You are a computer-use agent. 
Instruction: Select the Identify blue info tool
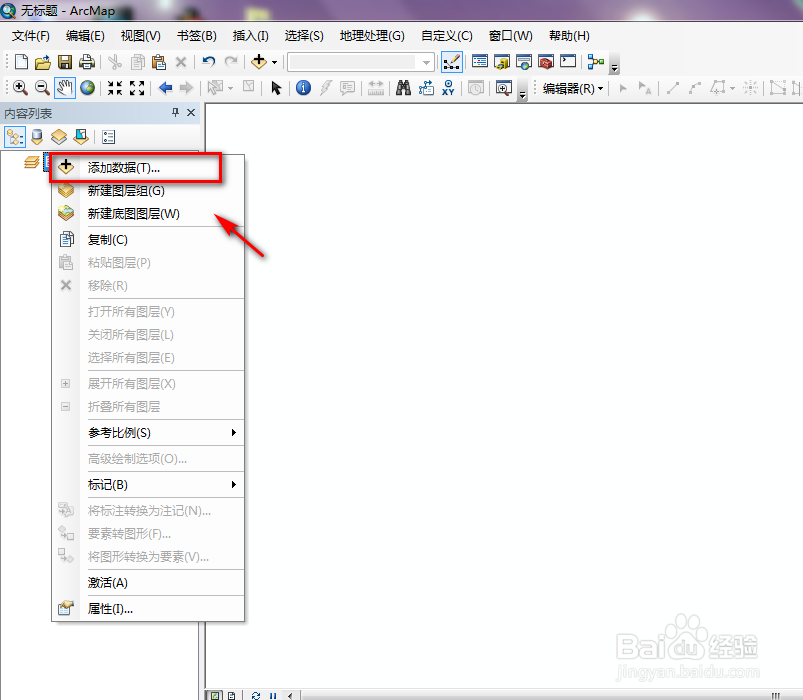pyautogui.click(x=303, y=88)
